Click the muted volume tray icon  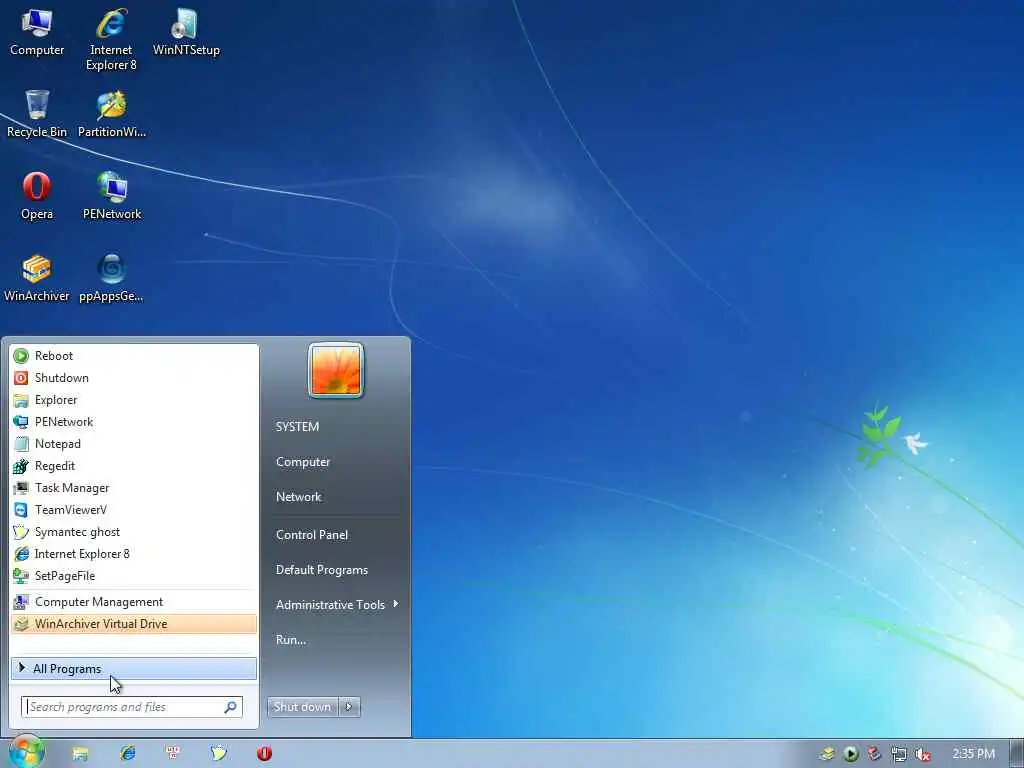(923, 754)
